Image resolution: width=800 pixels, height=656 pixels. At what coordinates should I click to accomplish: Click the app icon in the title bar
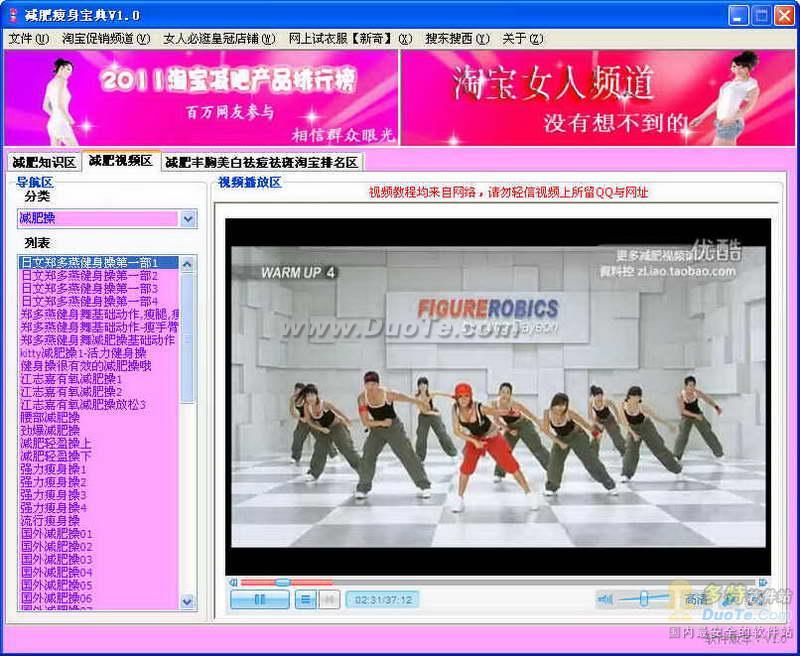pyautogui.click(x=13, y=15)
